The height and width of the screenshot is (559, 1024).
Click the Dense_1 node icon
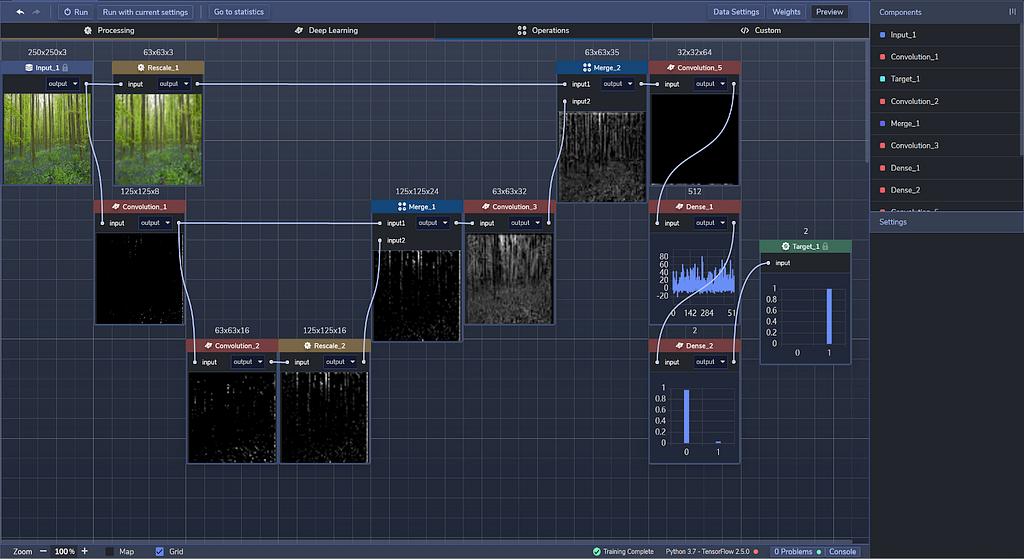pos(679,206)
